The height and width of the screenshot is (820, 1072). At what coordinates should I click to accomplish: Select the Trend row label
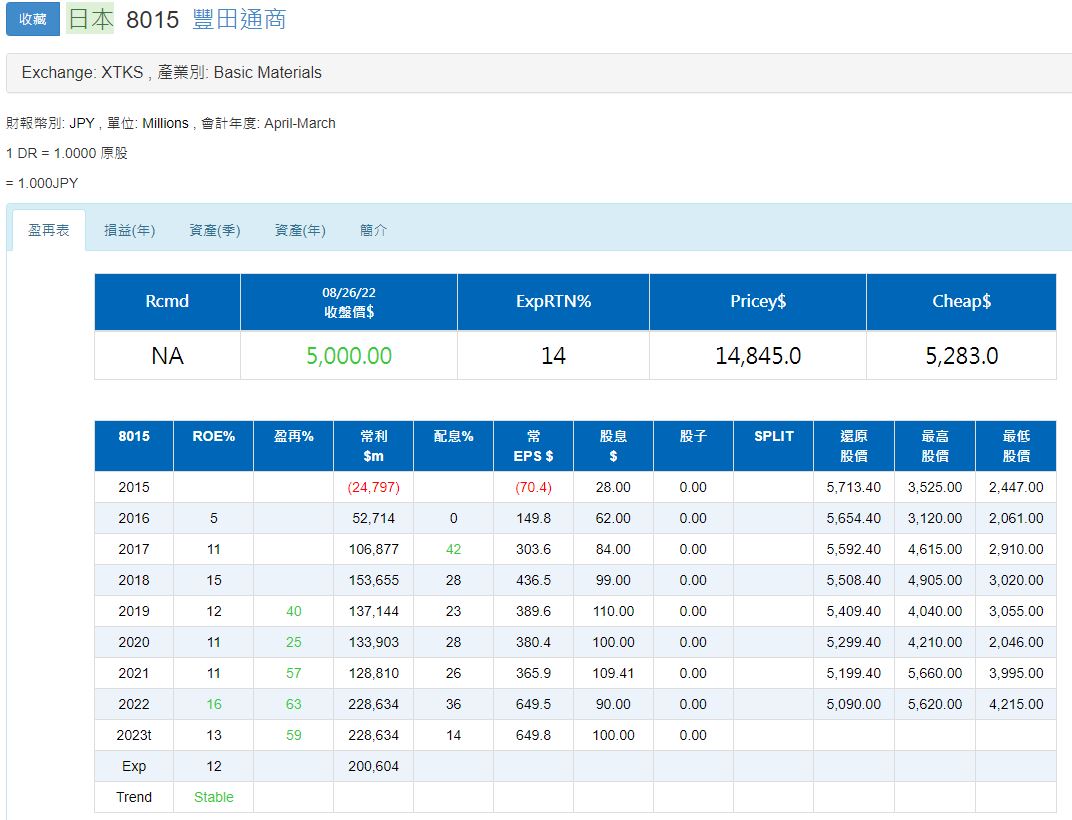tap(134, 797)
